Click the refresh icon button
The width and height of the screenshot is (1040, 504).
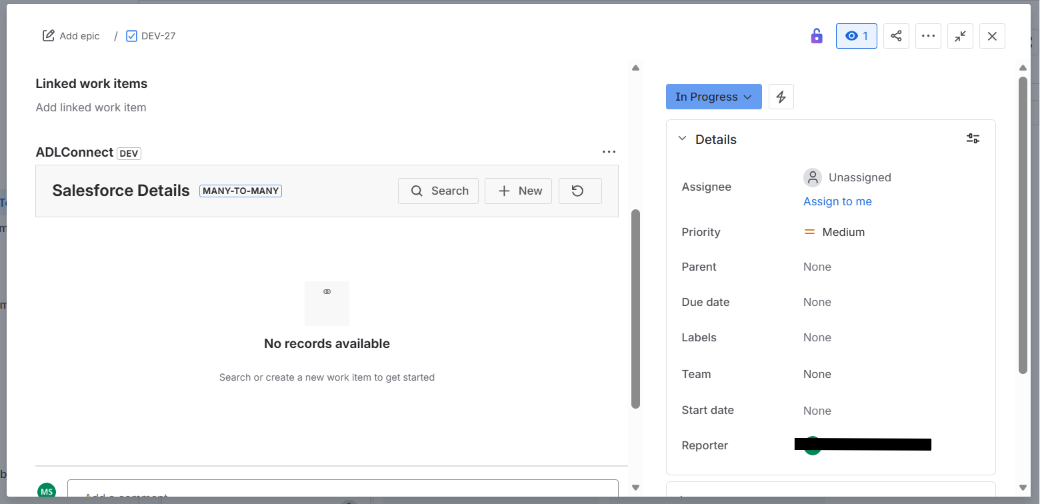tap(580, 191)
